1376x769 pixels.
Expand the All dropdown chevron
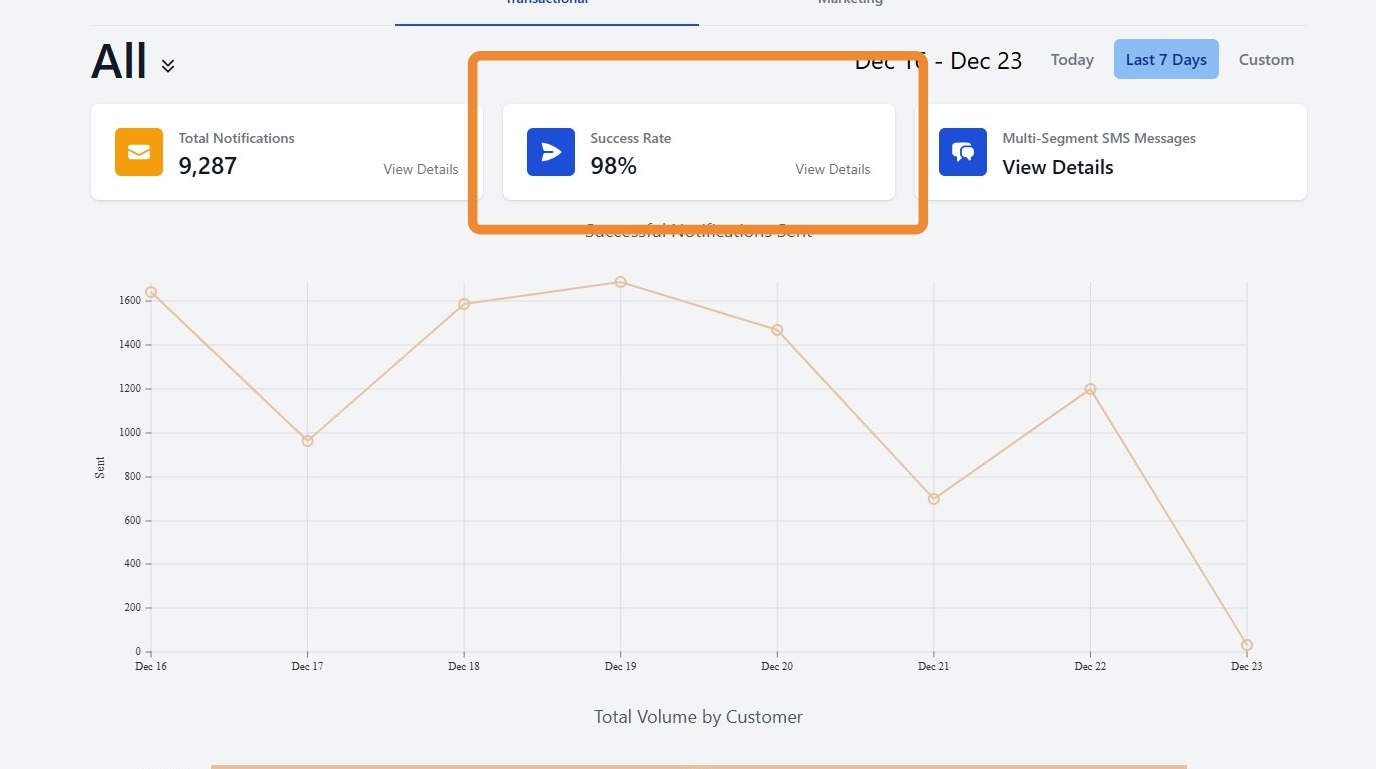tap(168, 66)
